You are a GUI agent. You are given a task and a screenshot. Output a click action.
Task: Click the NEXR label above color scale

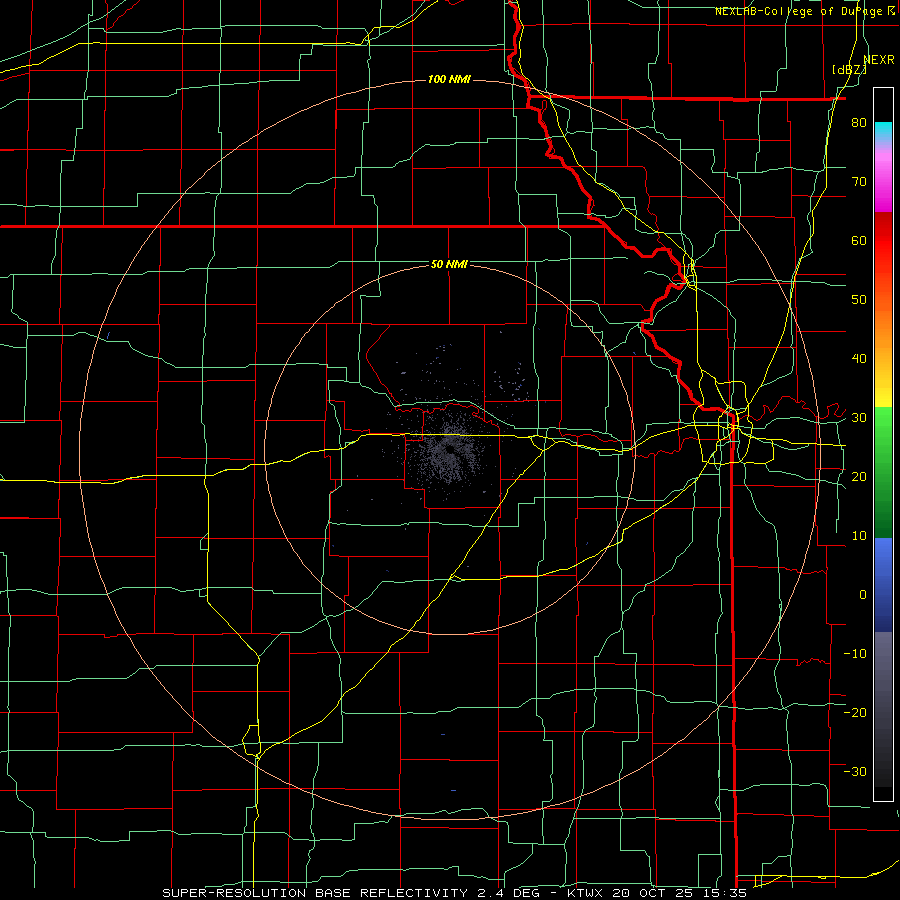(x=879, y=60)
